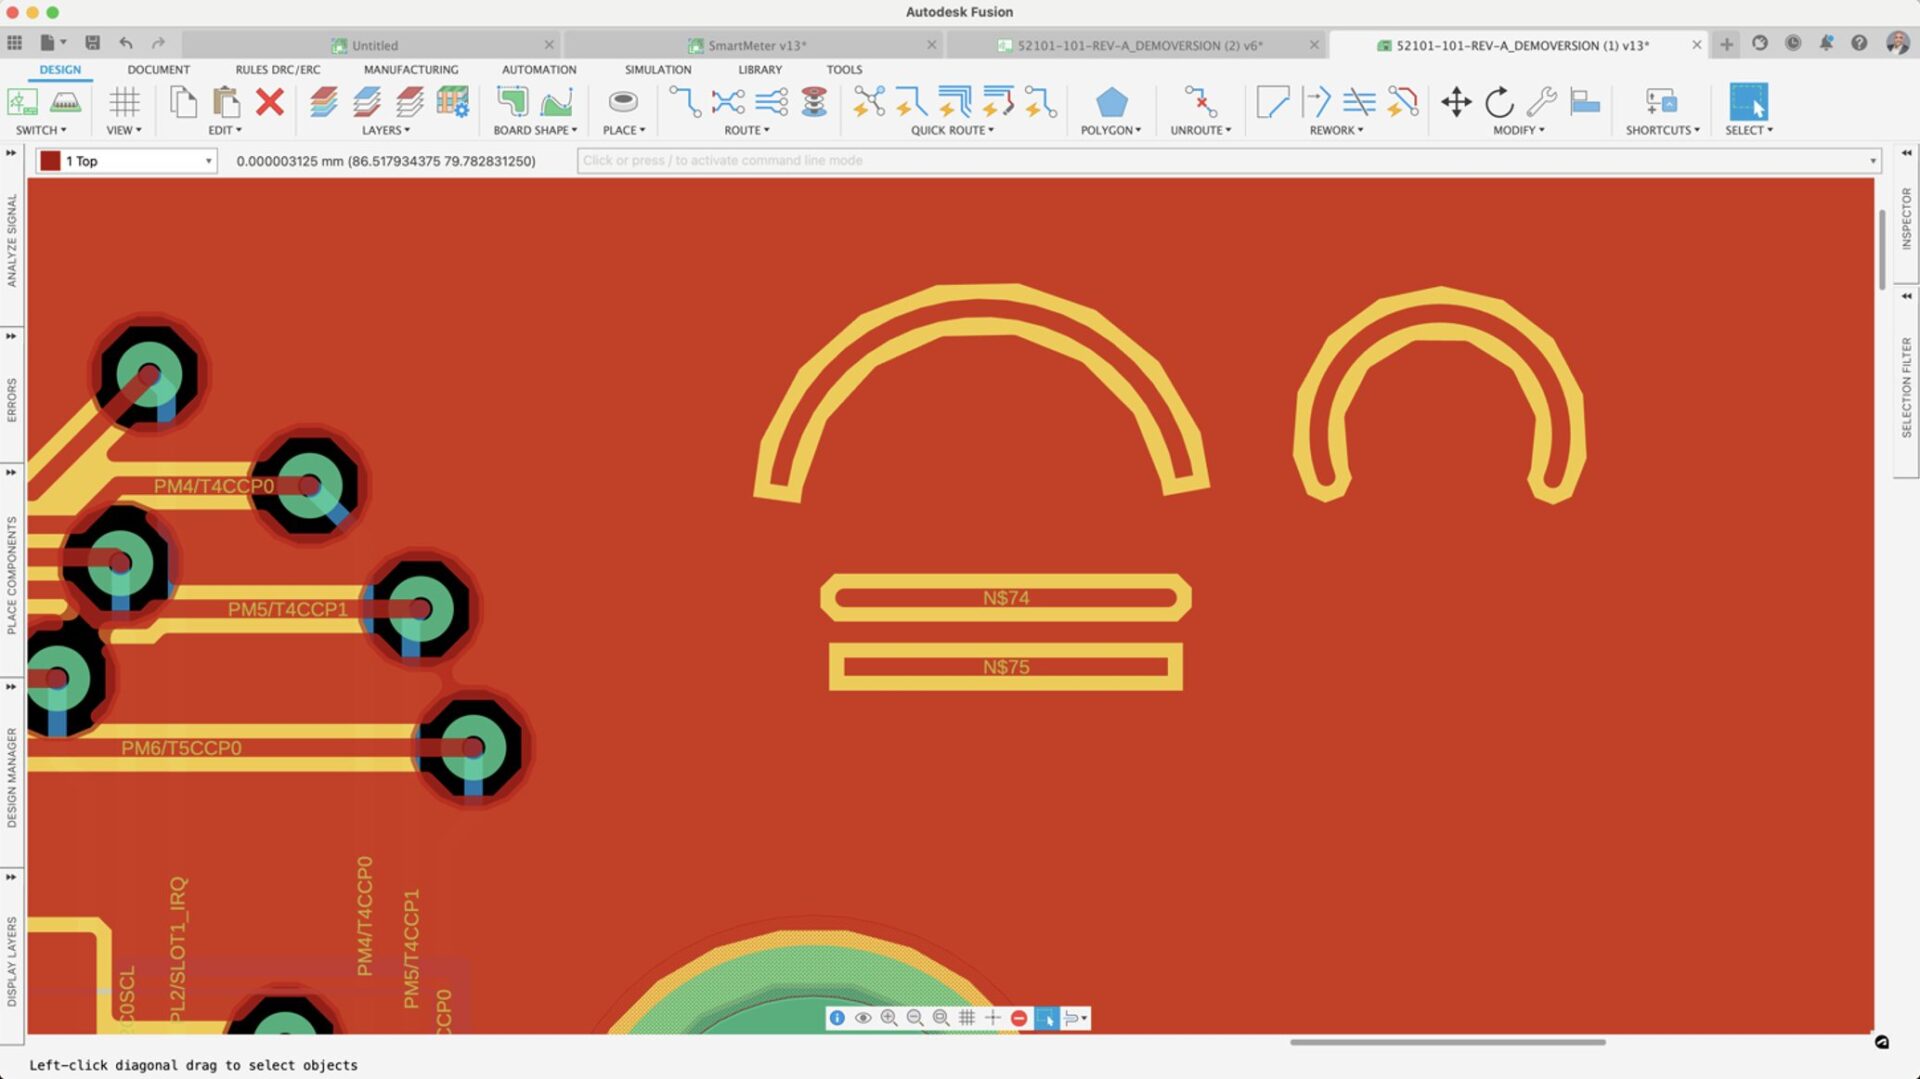Click the horizontal scrollbar thumb below the canvas
Viewport: 1920px width, 1079px height.
click(x=1447, y=1042)
